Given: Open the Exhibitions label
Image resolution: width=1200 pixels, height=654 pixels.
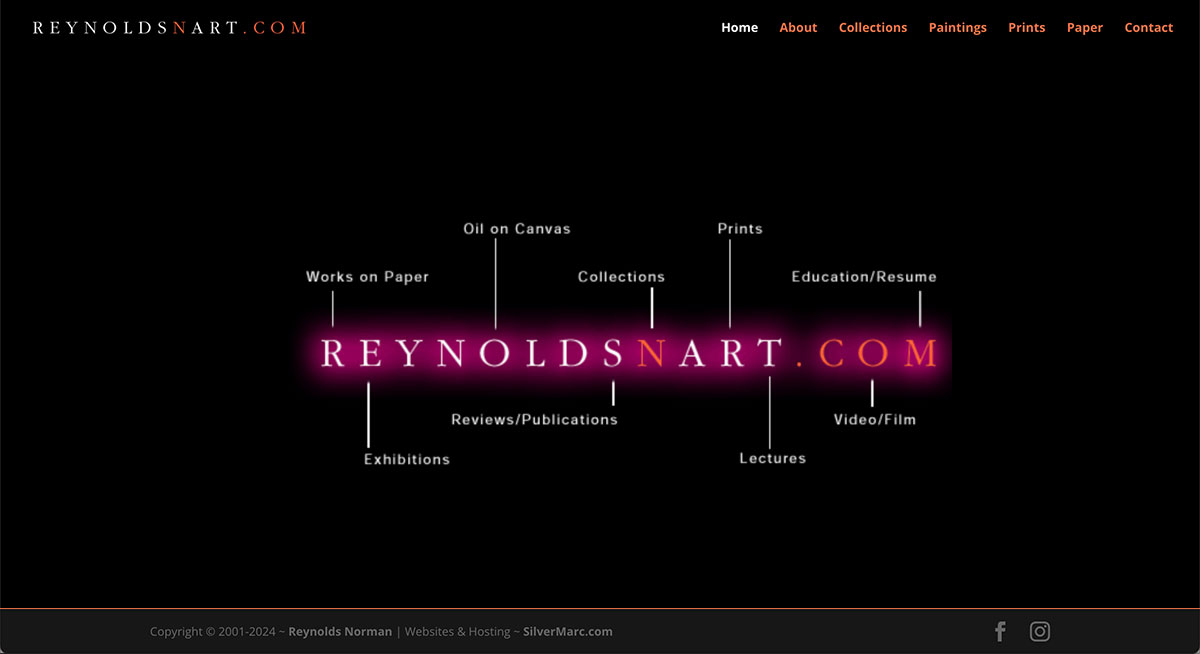Looking at the screenshot, I should pos(407,460).
